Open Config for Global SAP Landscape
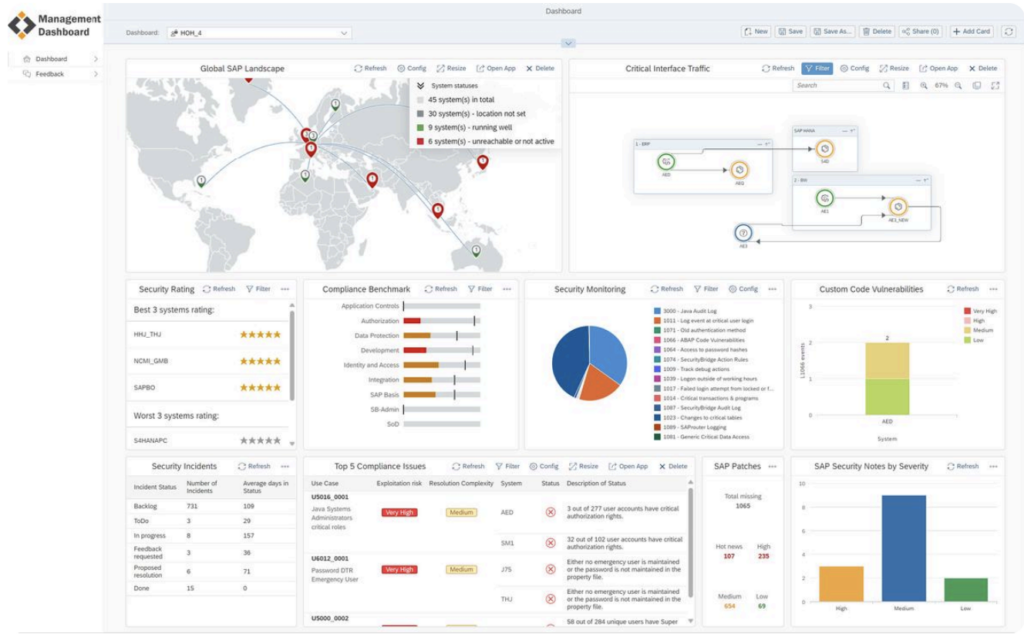The image size is (1024, 634). point(411,68)
